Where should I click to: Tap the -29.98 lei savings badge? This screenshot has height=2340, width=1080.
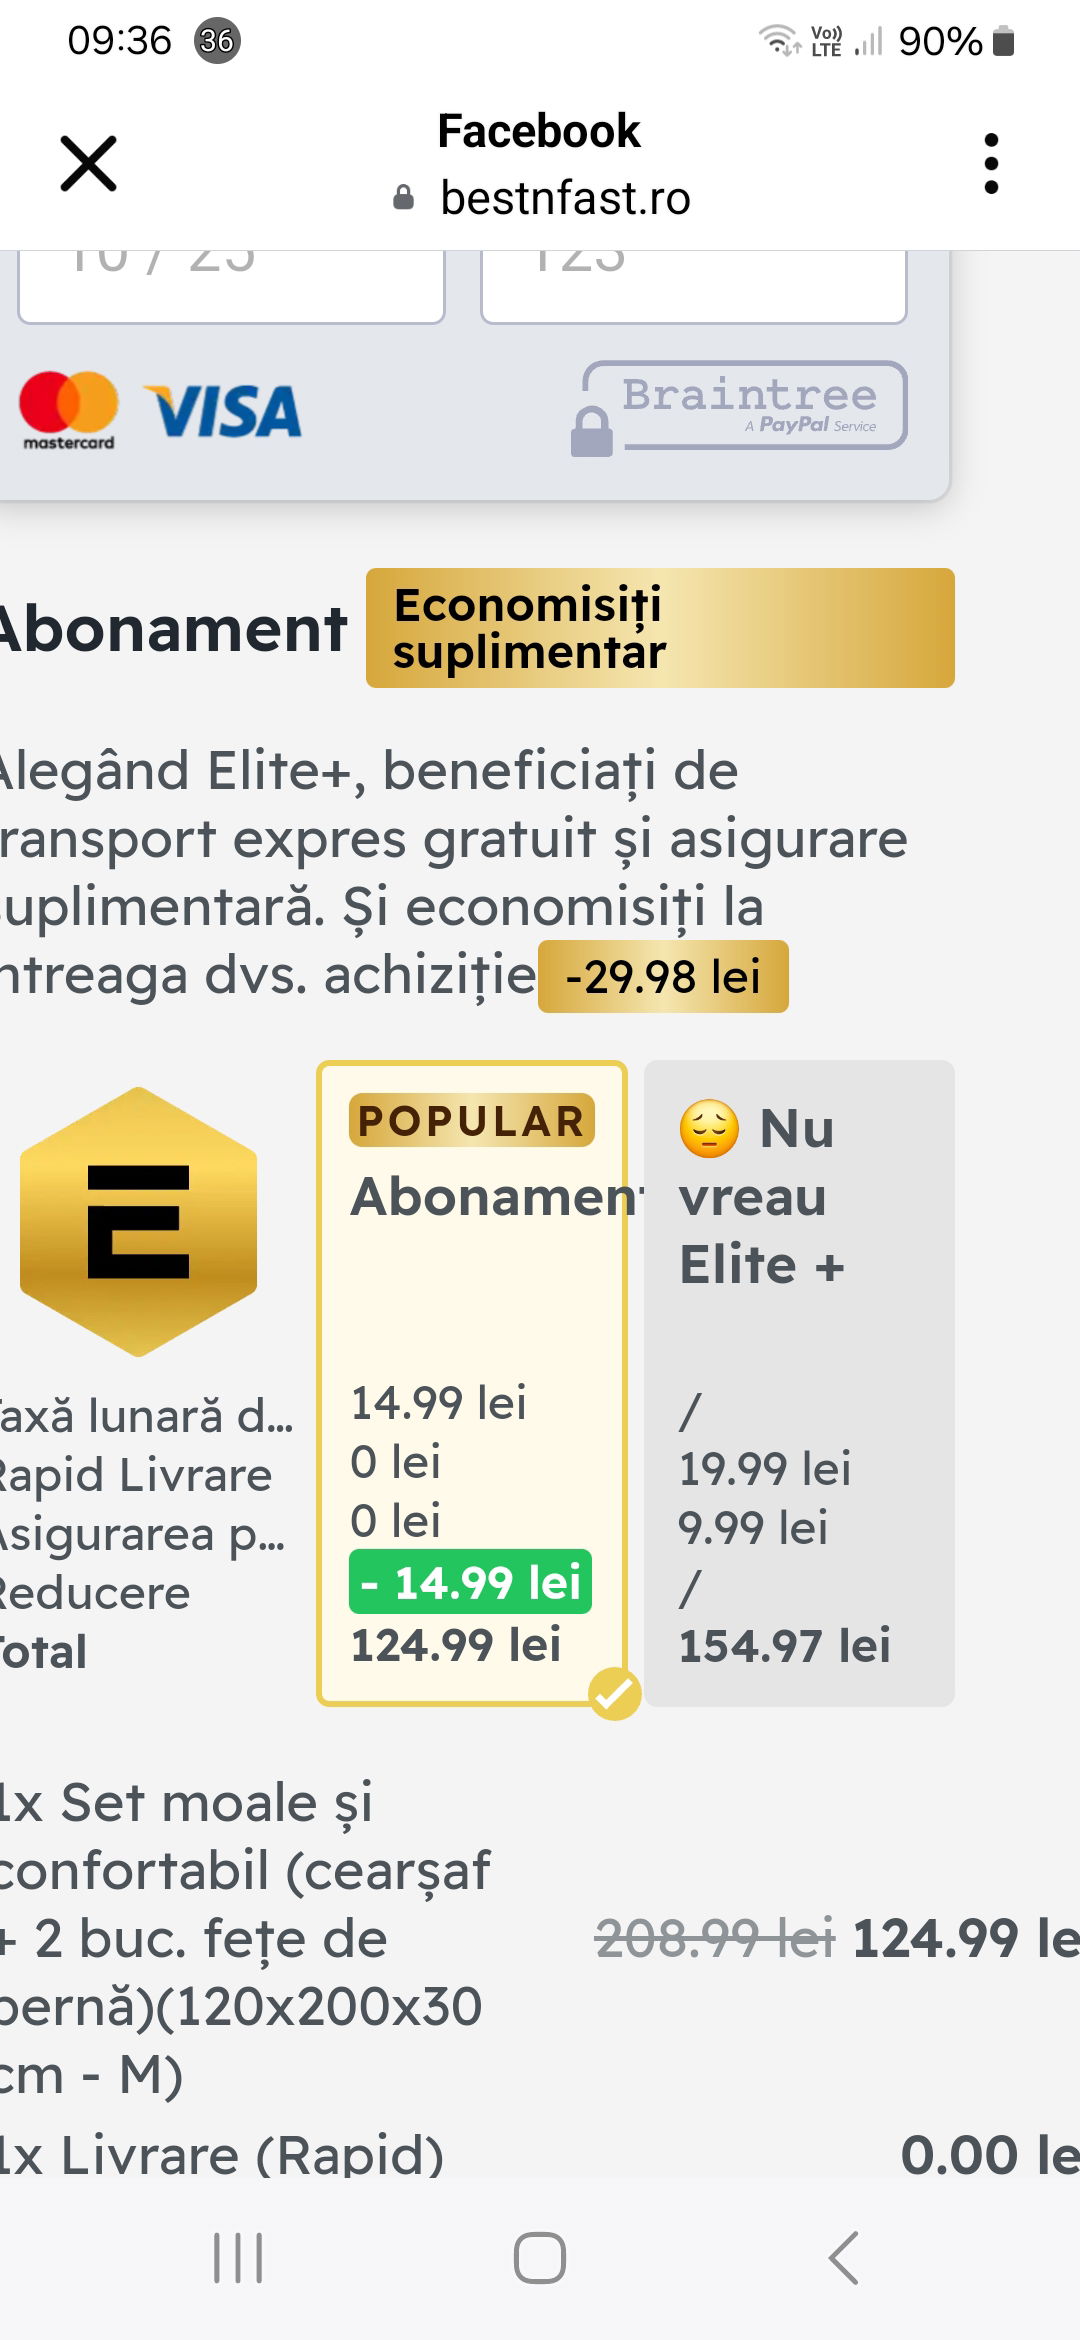click(663, 977)
